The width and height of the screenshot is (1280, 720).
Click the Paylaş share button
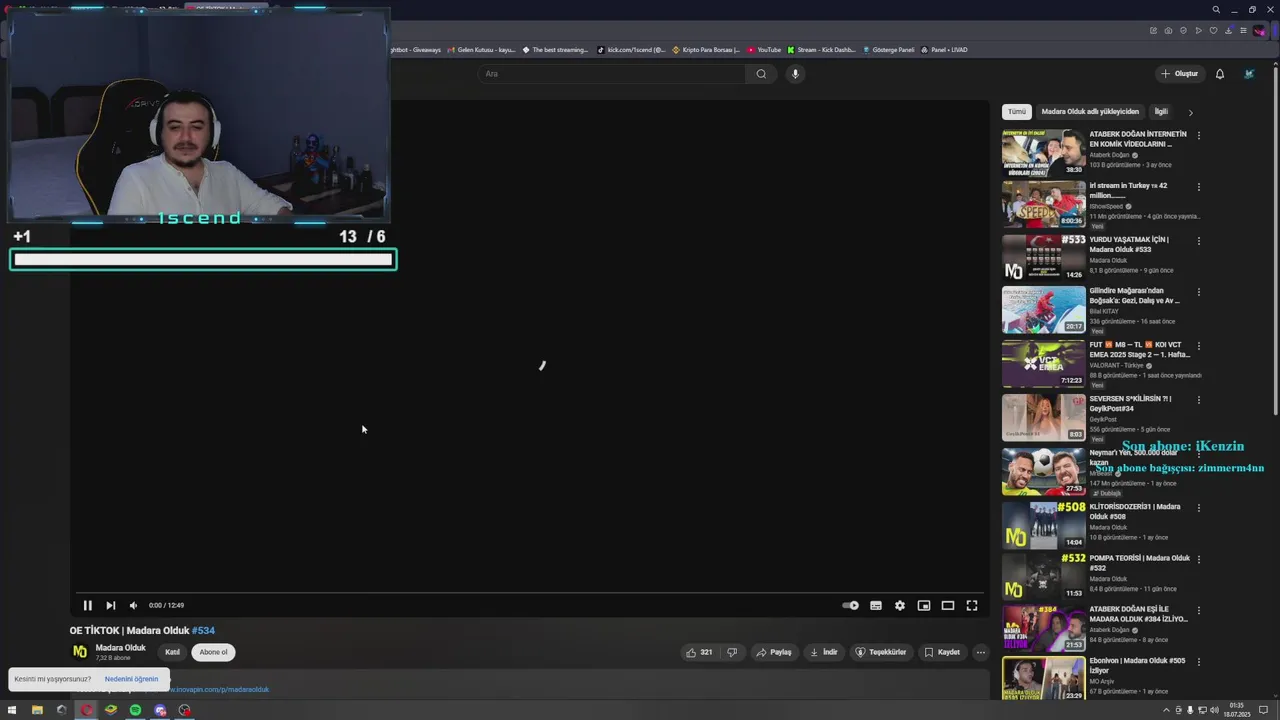click(774, 652)
